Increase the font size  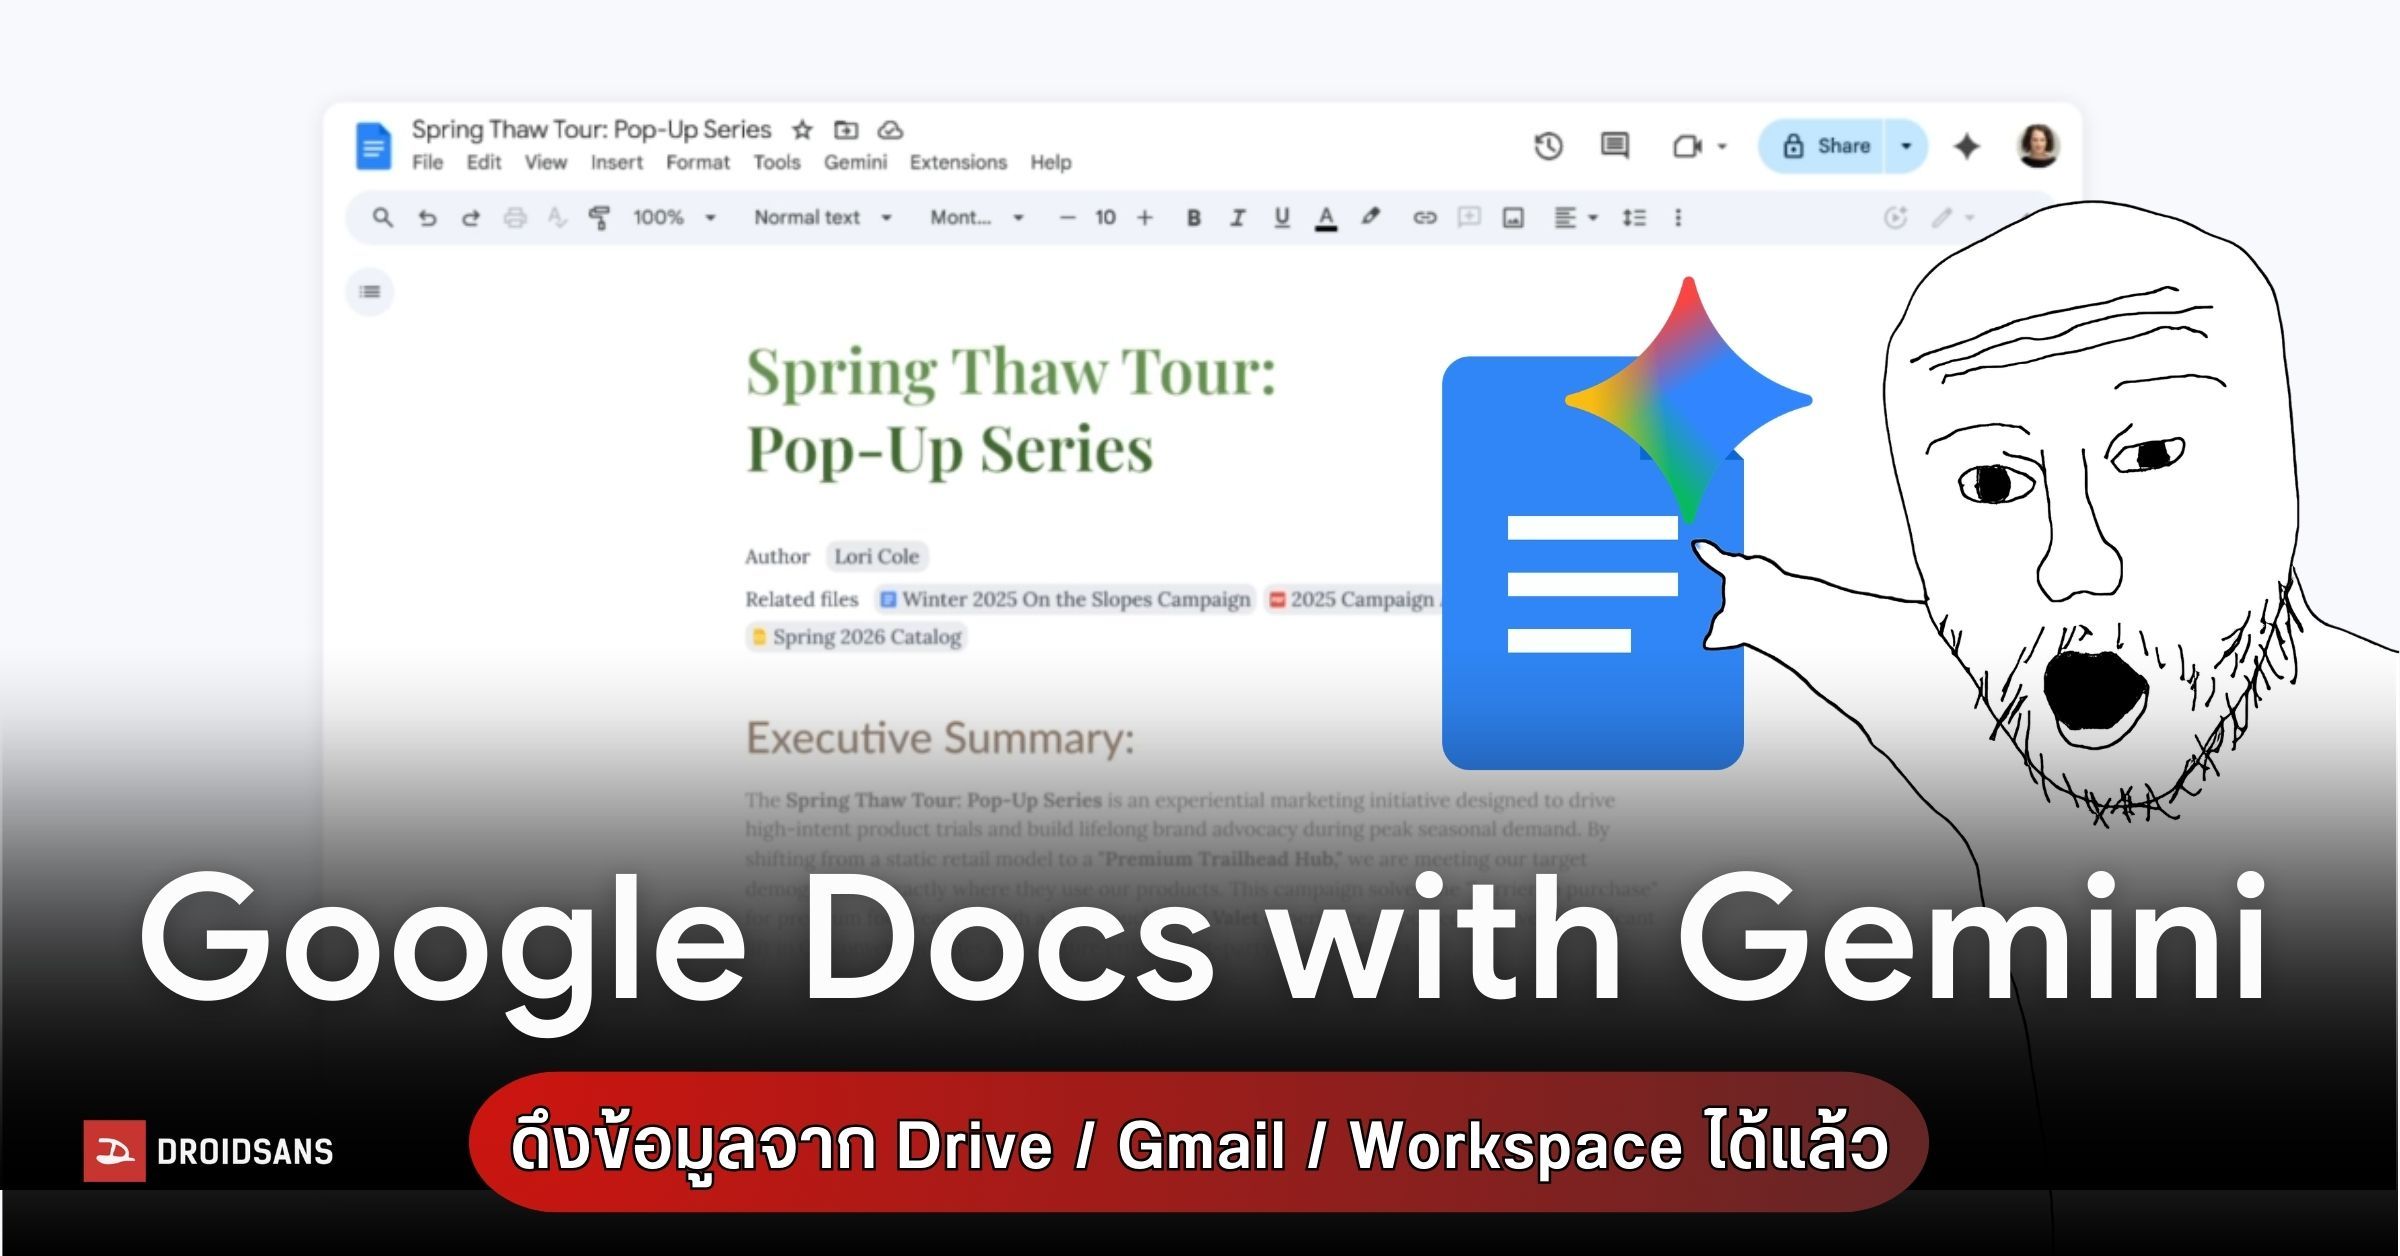[x=1145, y=217]
